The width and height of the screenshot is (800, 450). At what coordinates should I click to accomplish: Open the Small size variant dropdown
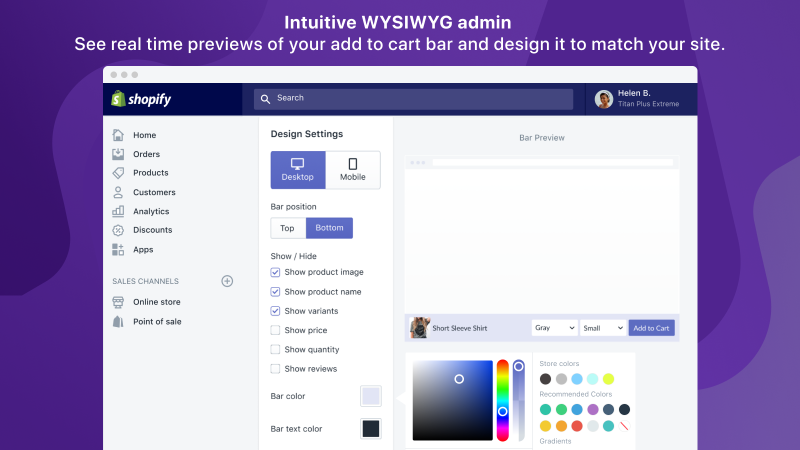[603, 328]
